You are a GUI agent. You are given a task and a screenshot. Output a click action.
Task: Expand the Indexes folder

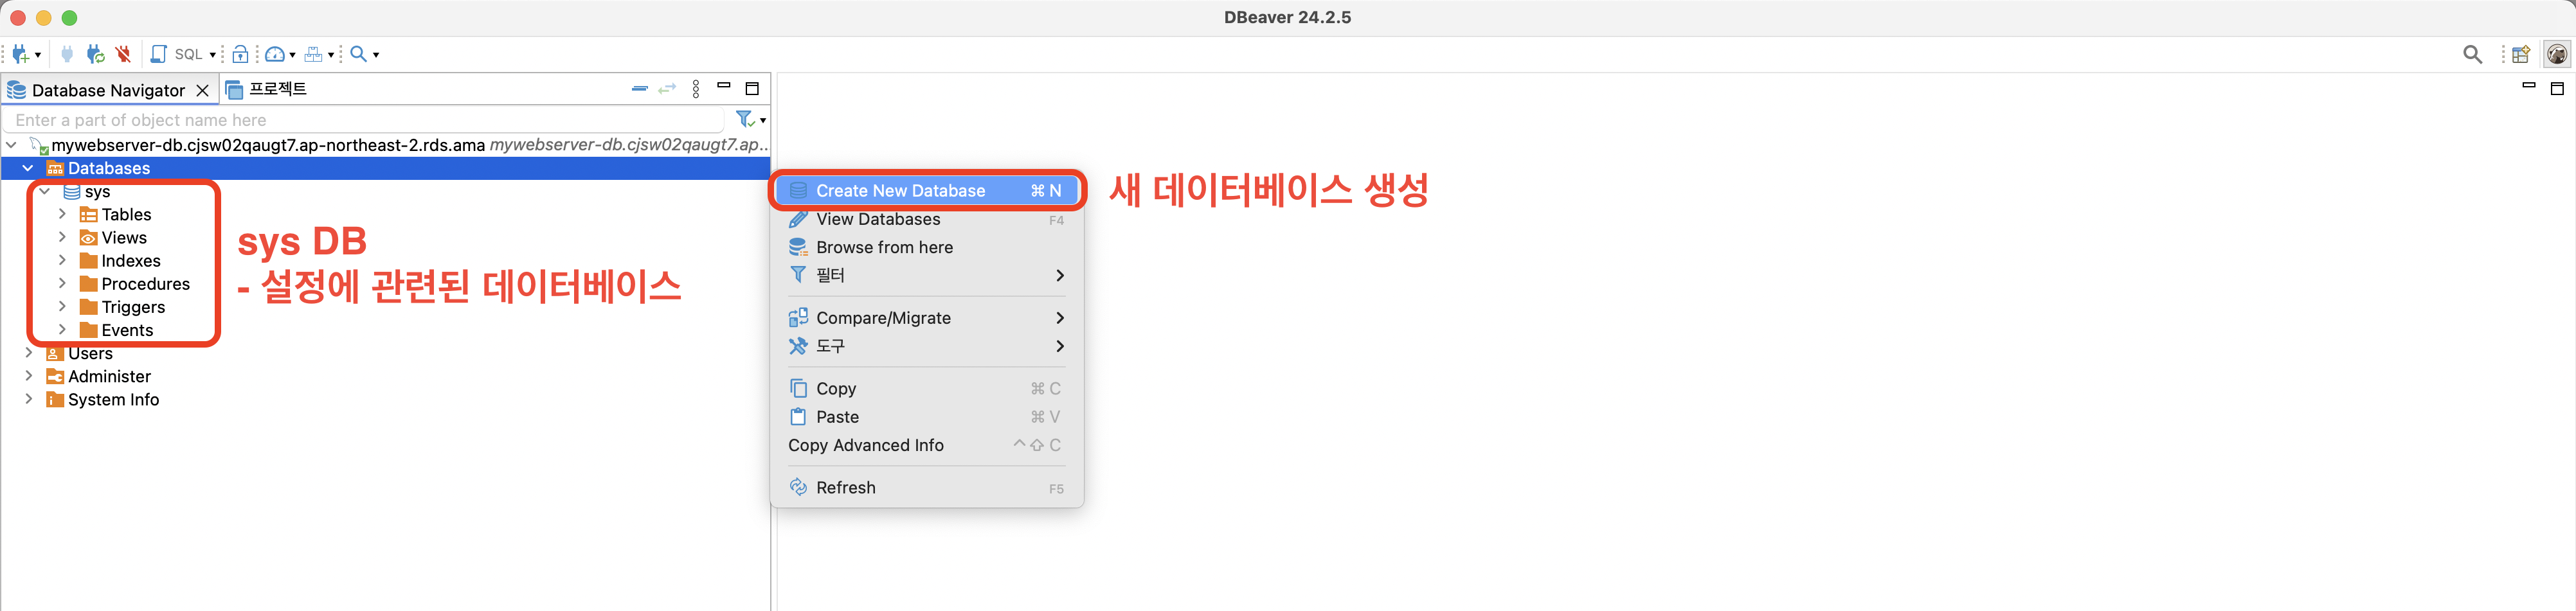pos(62,260)
